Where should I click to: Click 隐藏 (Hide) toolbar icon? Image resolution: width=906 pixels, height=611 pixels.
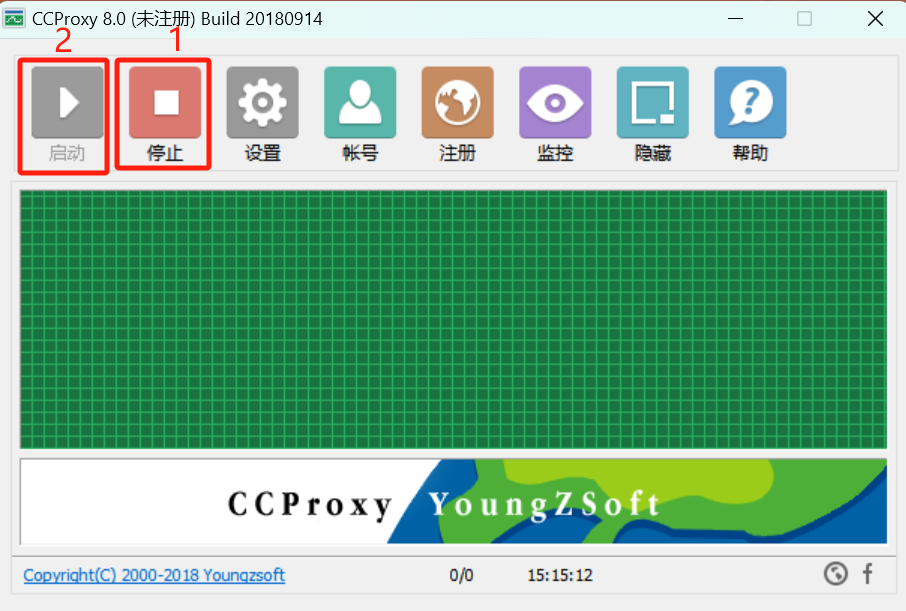(653, 102)
